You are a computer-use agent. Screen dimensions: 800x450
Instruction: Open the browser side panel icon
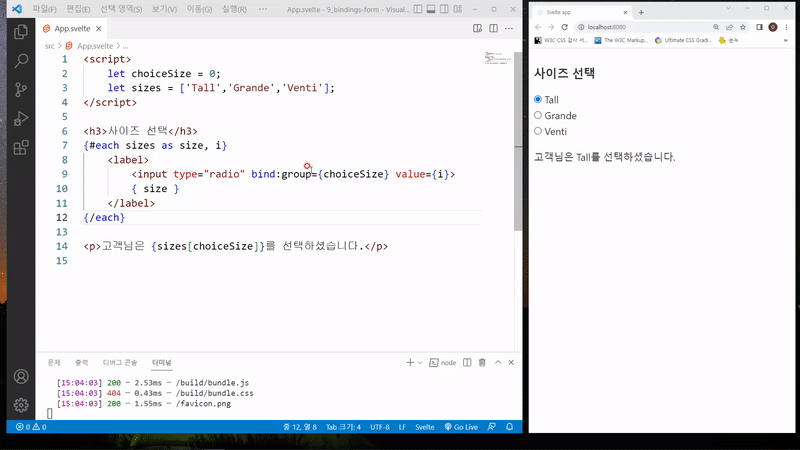tap(759, 27)
